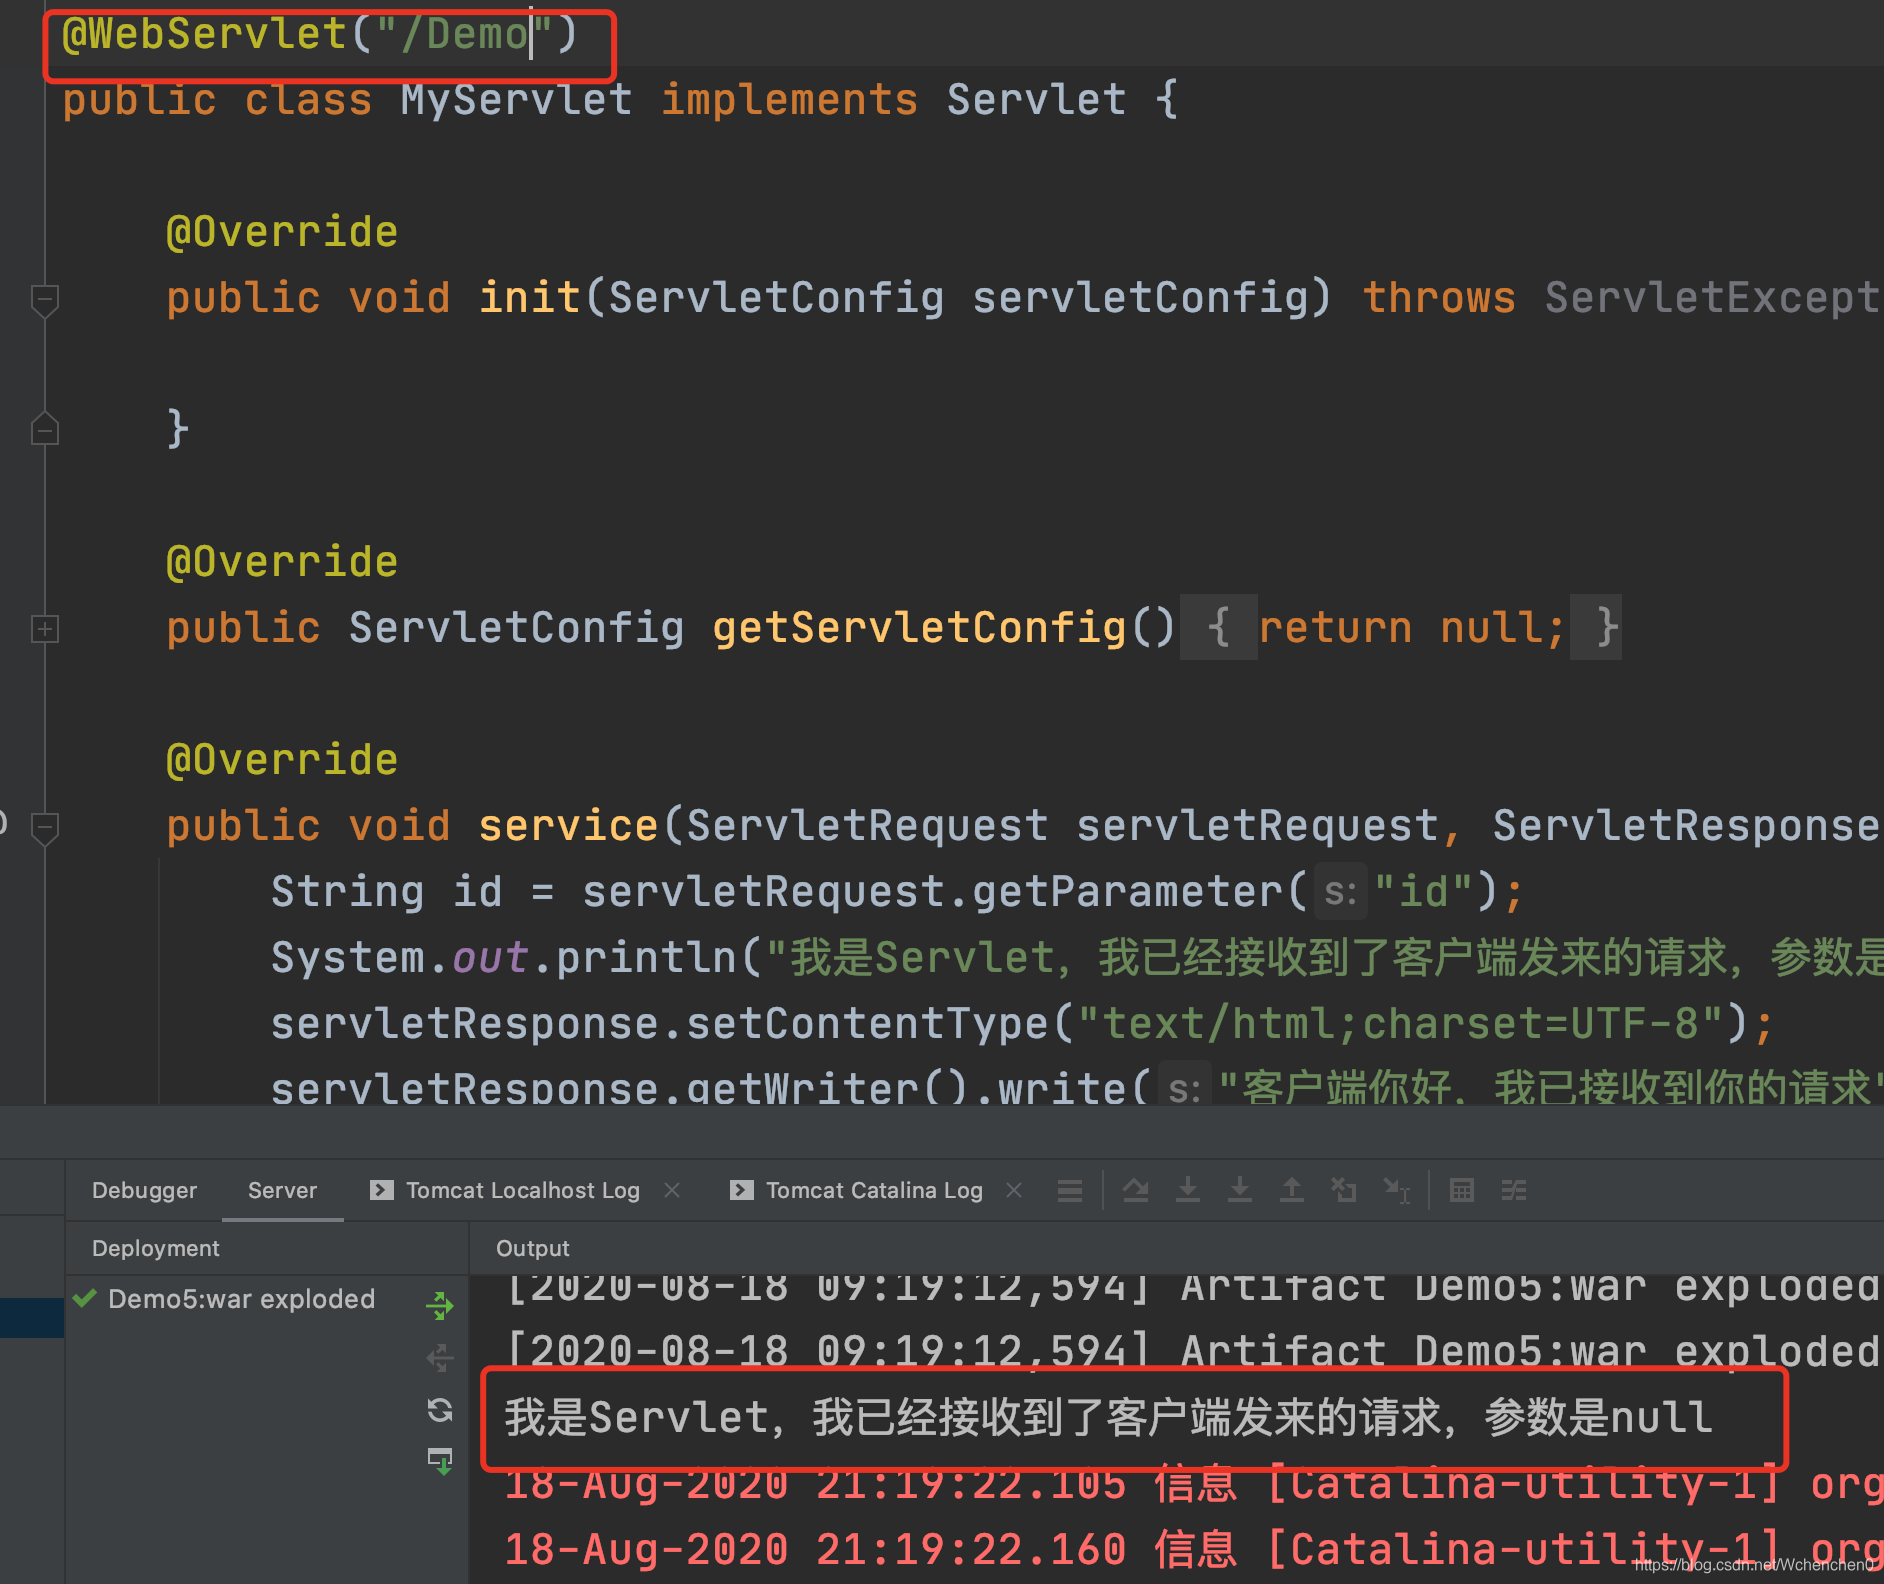Select the Server tab
The image size is (1884, 1584).
point(282,1190)
